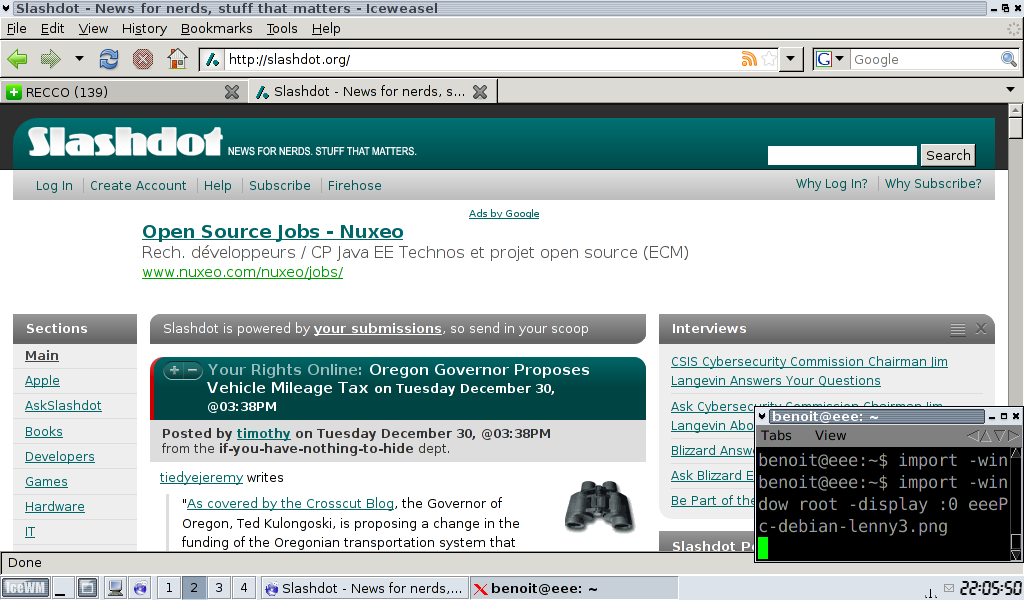The height and width of the screenshot is (600, 1024).
Task: Click the Reload page icon
Action: [x=109, y=59]
